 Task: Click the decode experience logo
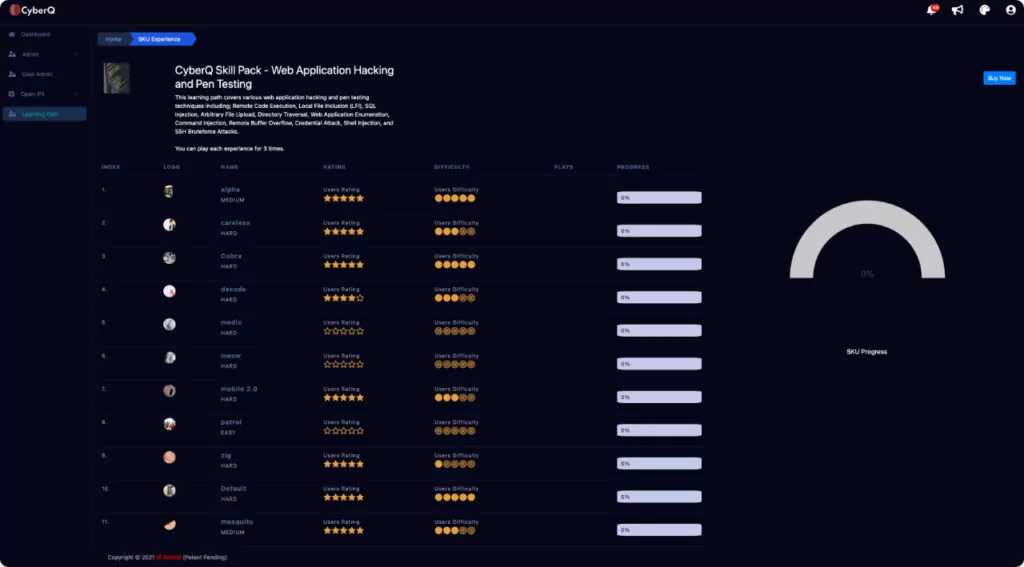click(x=169, y=291)
